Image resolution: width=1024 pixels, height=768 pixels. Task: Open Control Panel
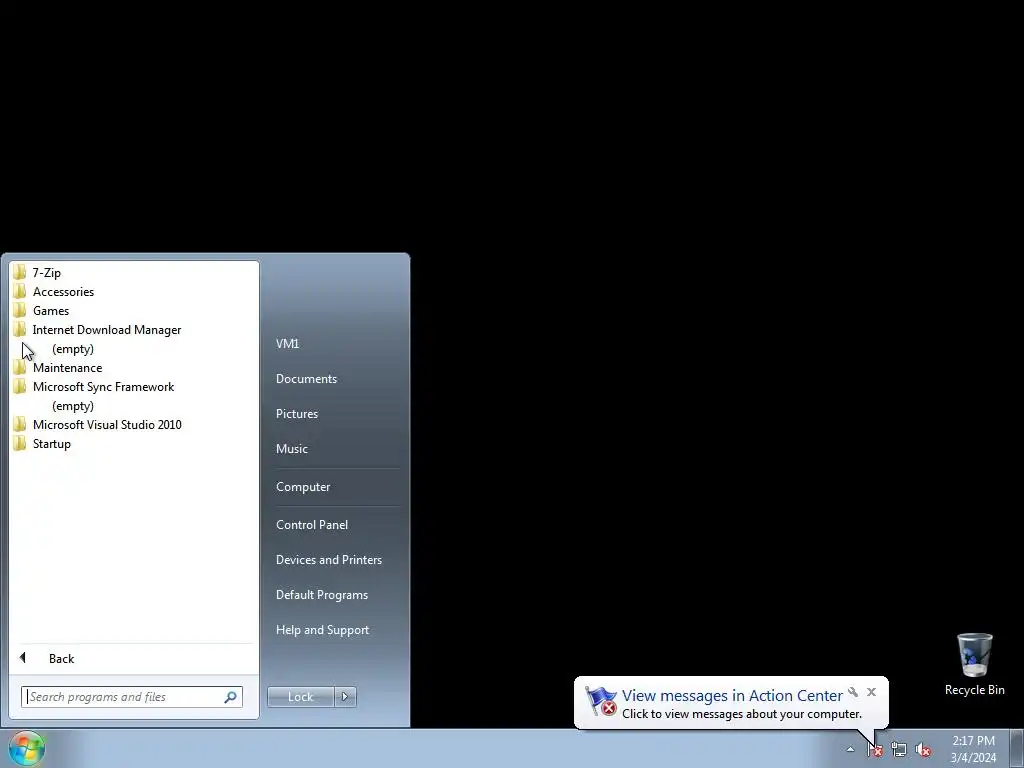point(312,524)
